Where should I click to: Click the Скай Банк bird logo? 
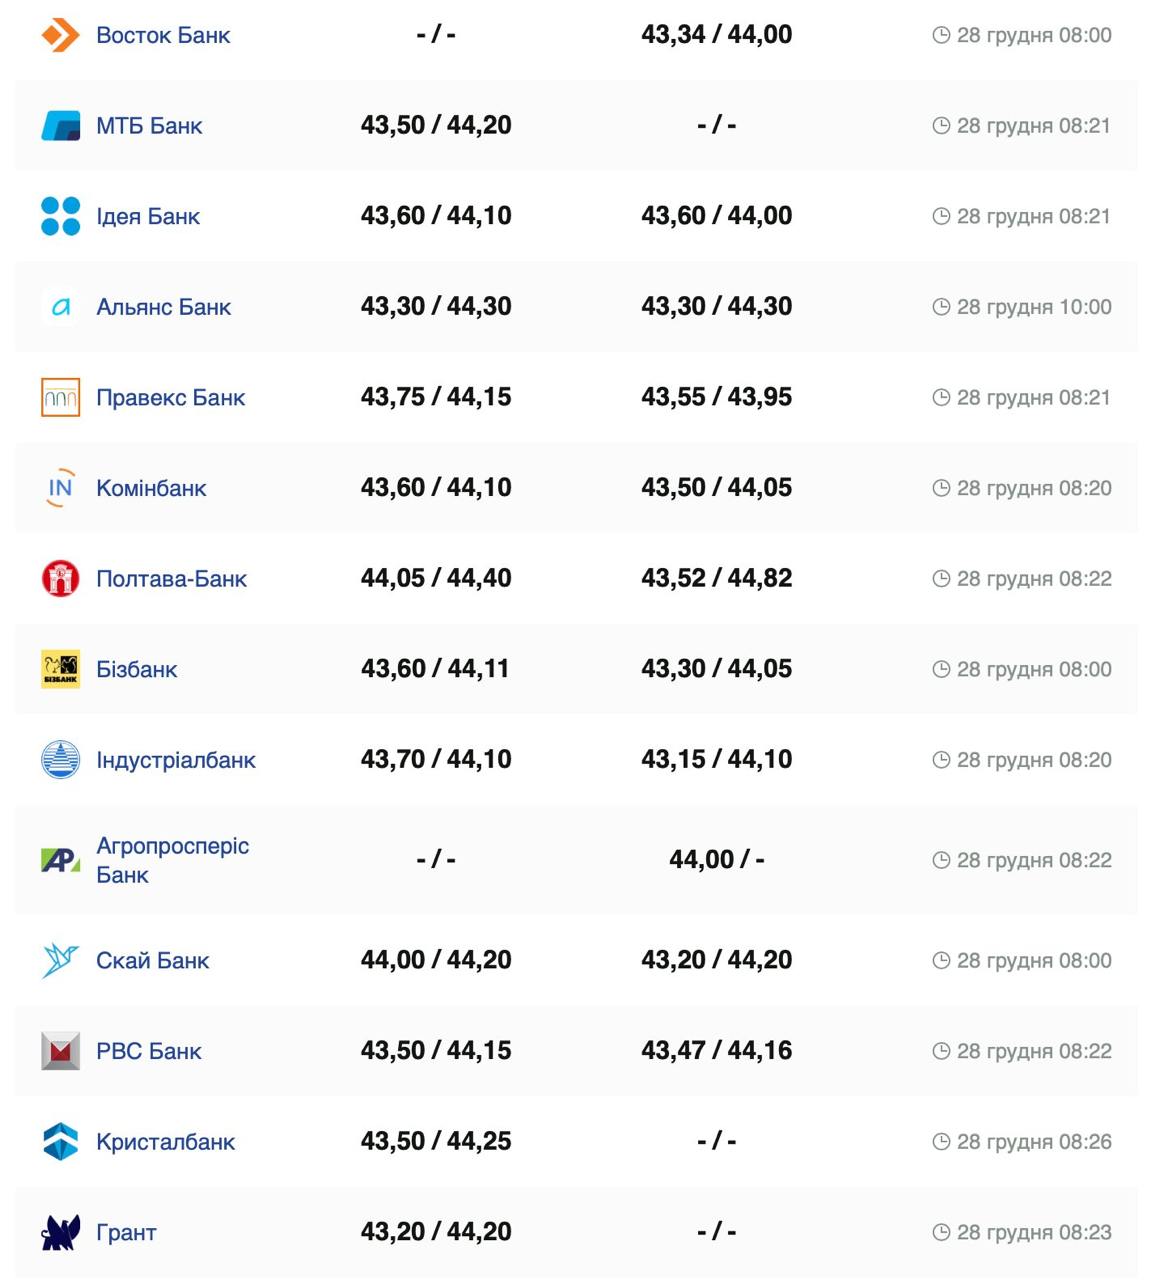(60, 960)
